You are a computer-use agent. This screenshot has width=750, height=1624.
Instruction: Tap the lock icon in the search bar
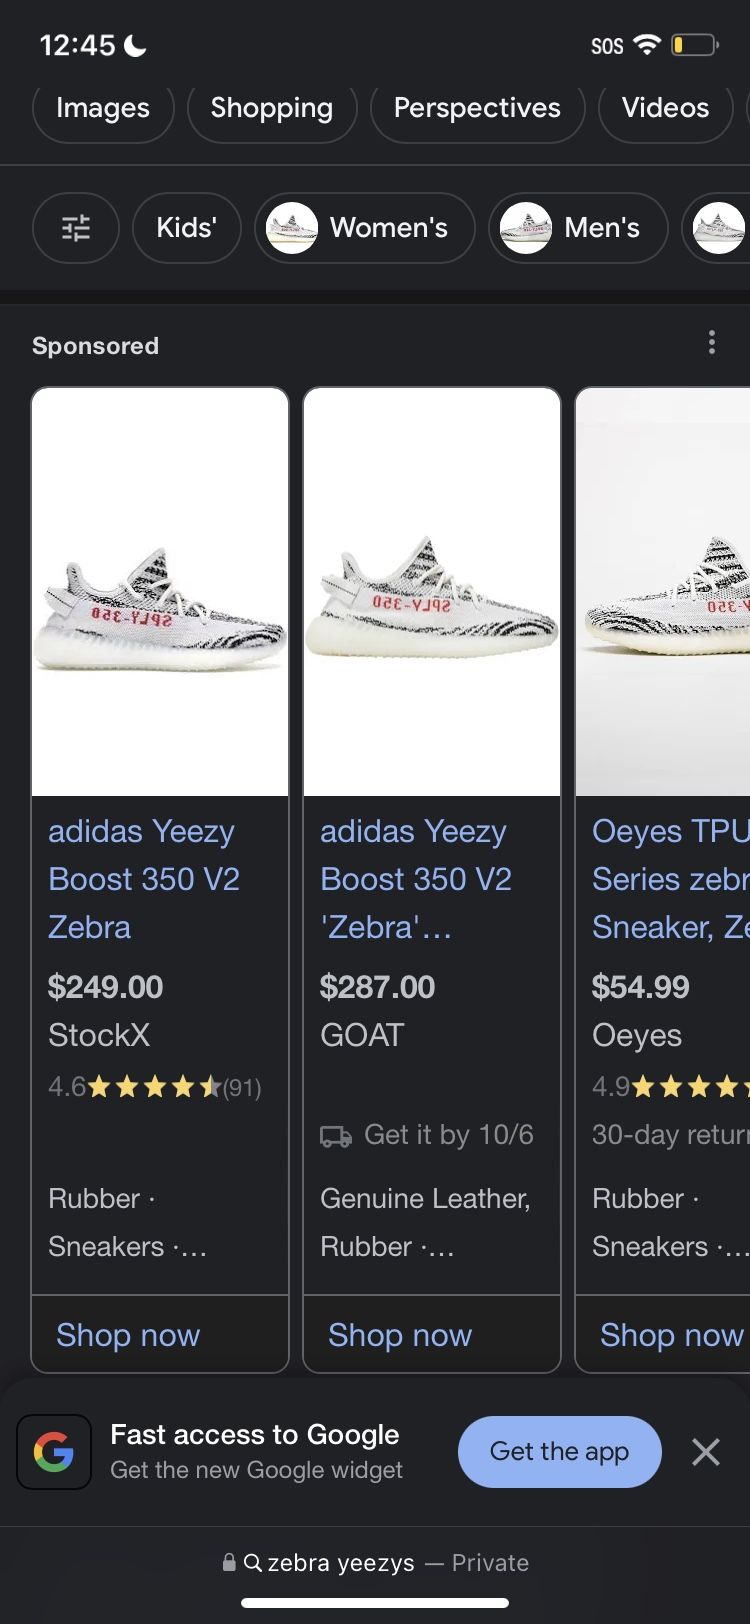pos(230,1562)
